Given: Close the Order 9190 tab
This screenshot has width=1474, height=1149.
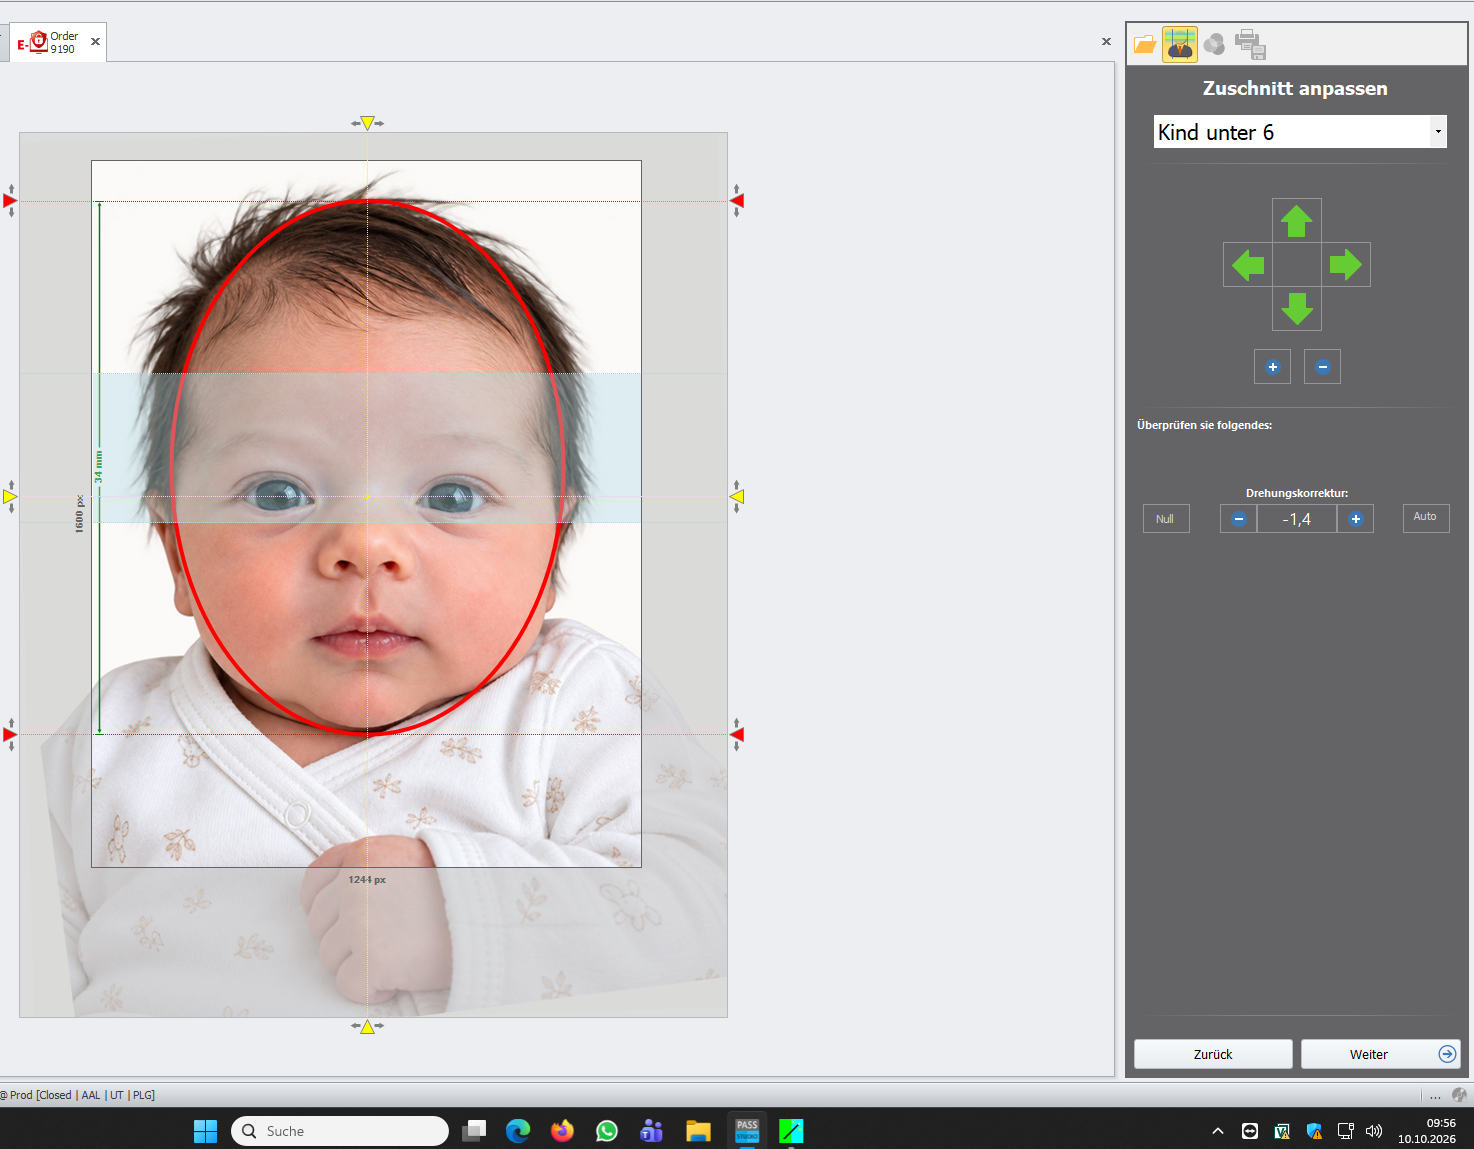Looking at the screenshot, I should coord(95,42).
